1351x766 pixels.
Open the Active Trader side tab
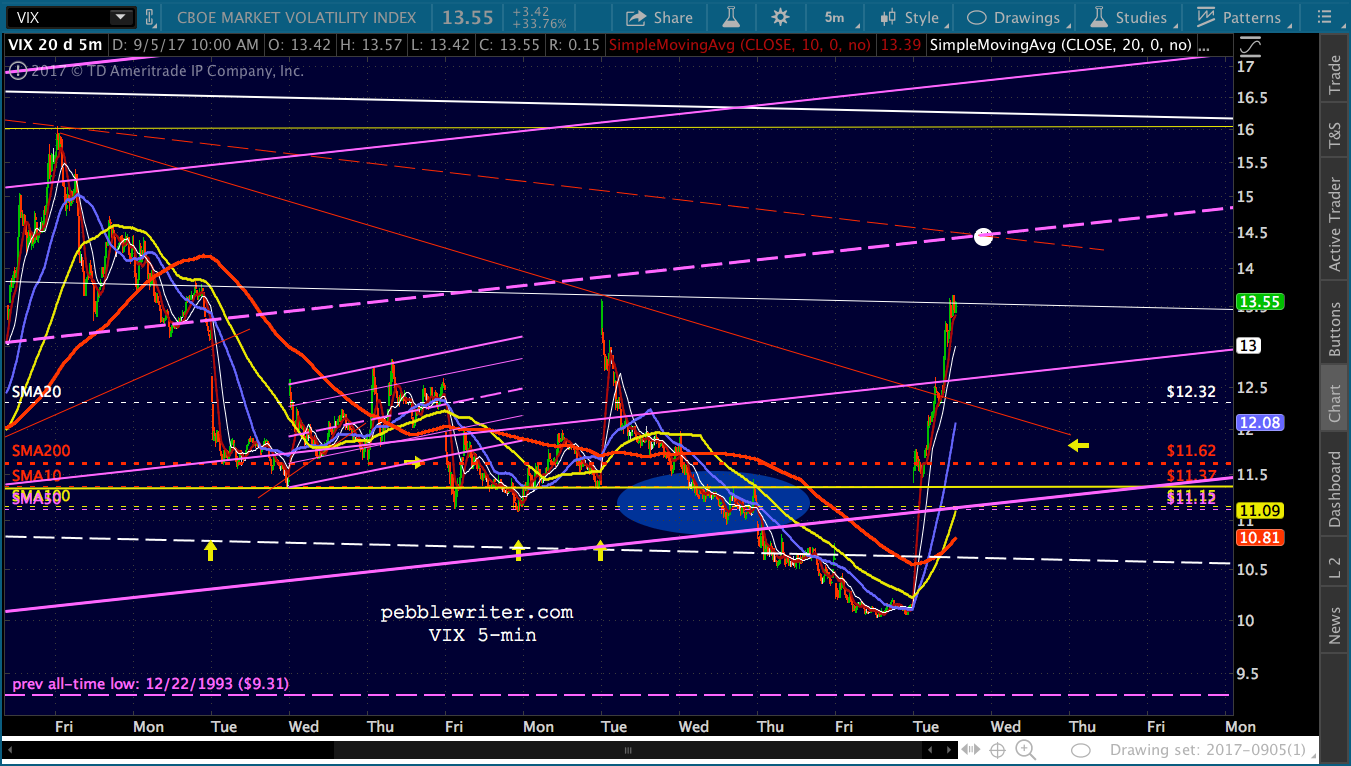pyautogui.click(x=1334, y=221)
